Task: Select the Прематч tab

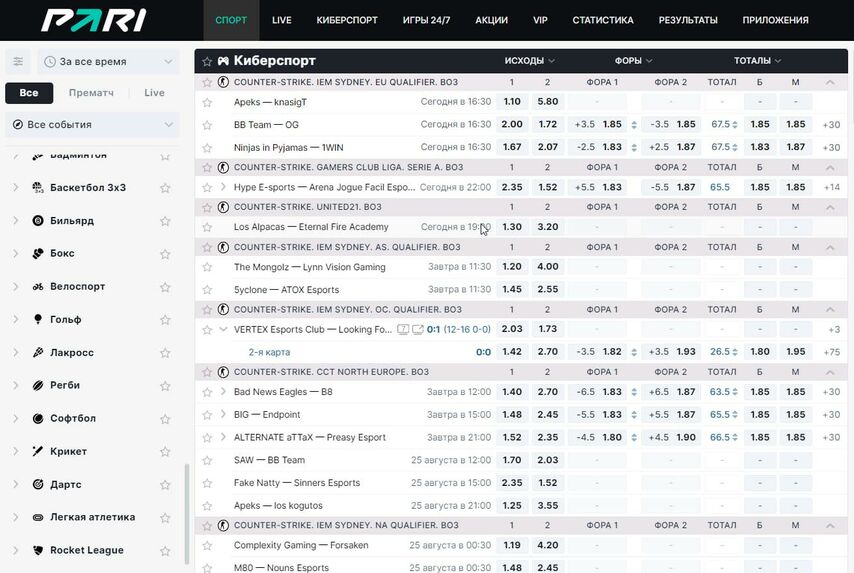Action: (x=91, y=93)
